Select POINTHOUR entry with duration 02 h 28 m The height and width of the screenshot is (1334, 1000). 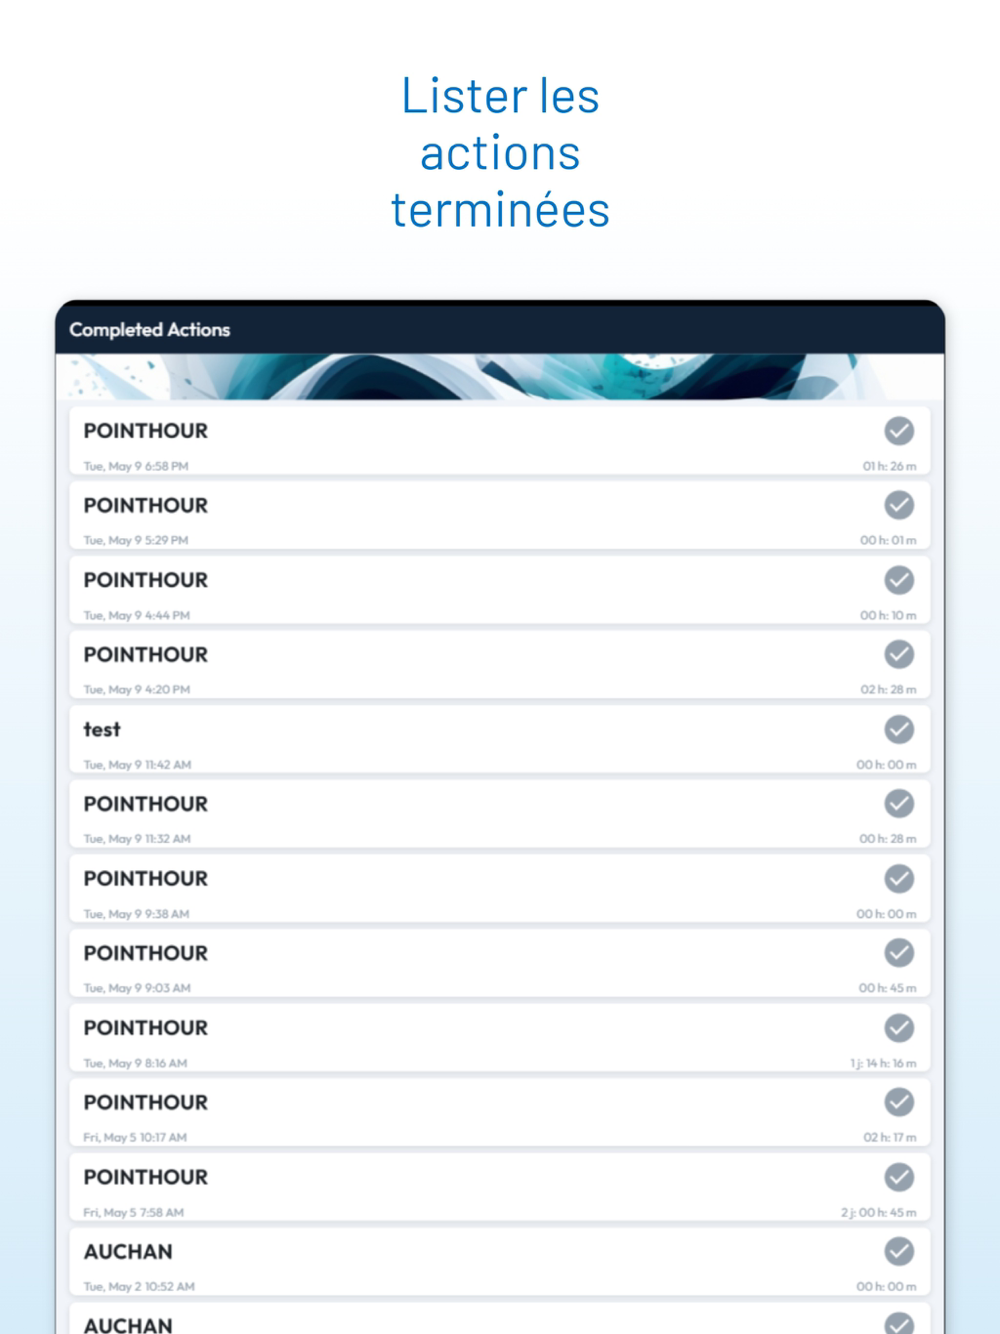[x=500, y=665]
